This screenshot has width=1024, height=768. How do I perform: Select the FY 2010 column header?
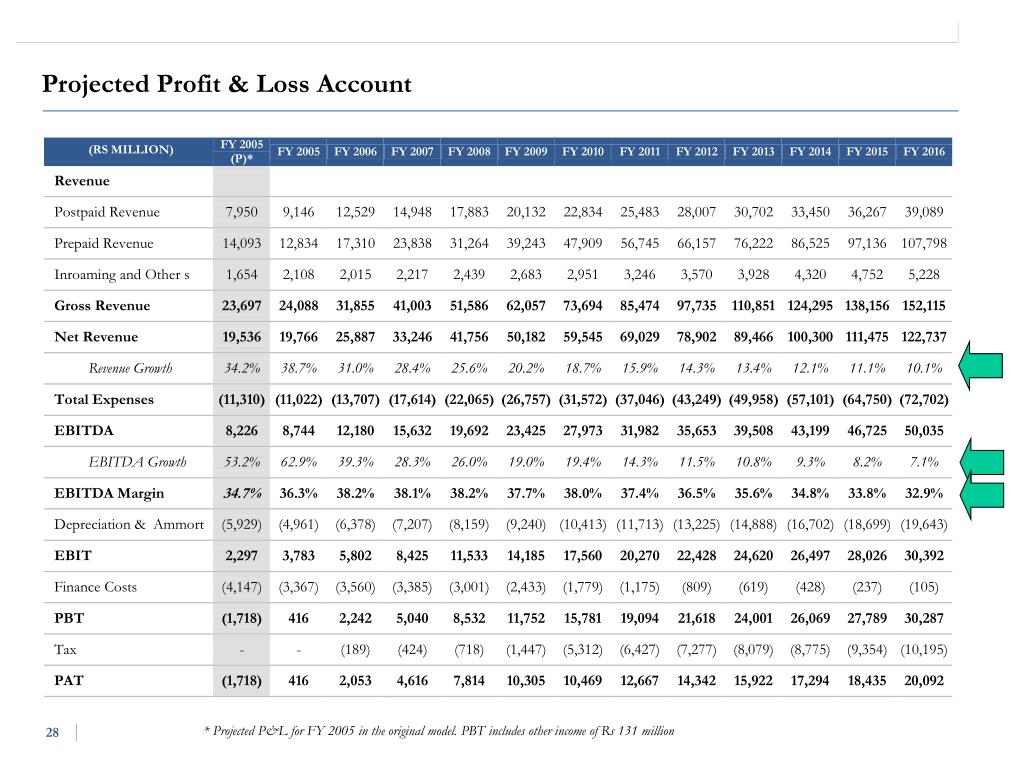pyautogui.click(x=583, y=152)
